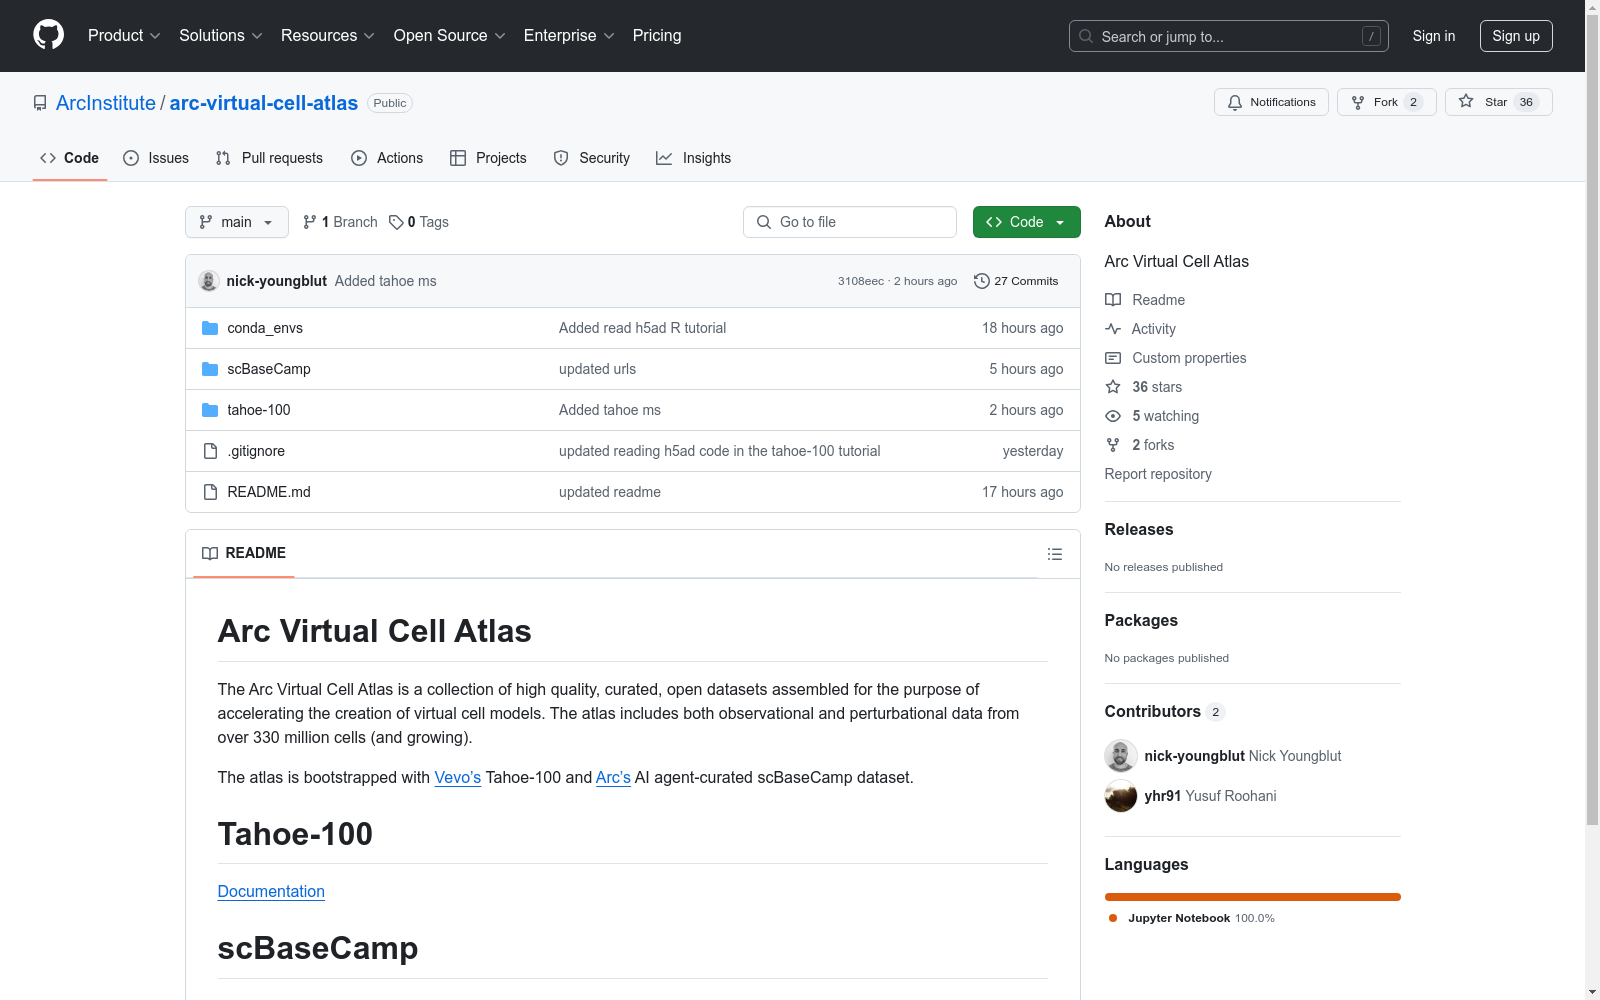Expand the Product menu
The width and height of the screenshot is (1600, 1000).
point(124,36)
